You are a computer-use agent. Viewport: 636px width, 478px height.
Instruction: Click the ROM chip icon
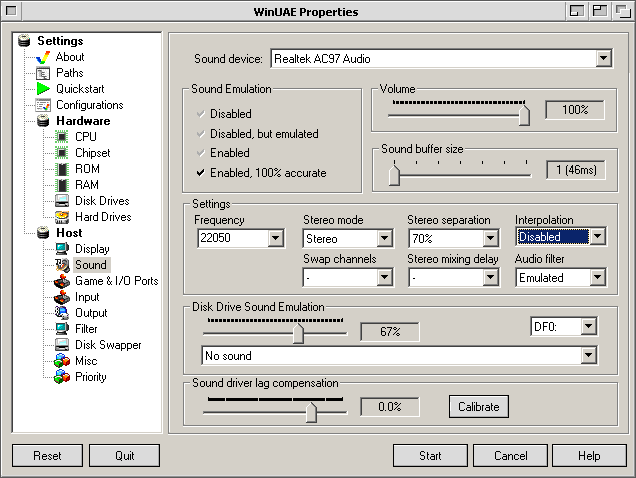(x=62, y=169)
